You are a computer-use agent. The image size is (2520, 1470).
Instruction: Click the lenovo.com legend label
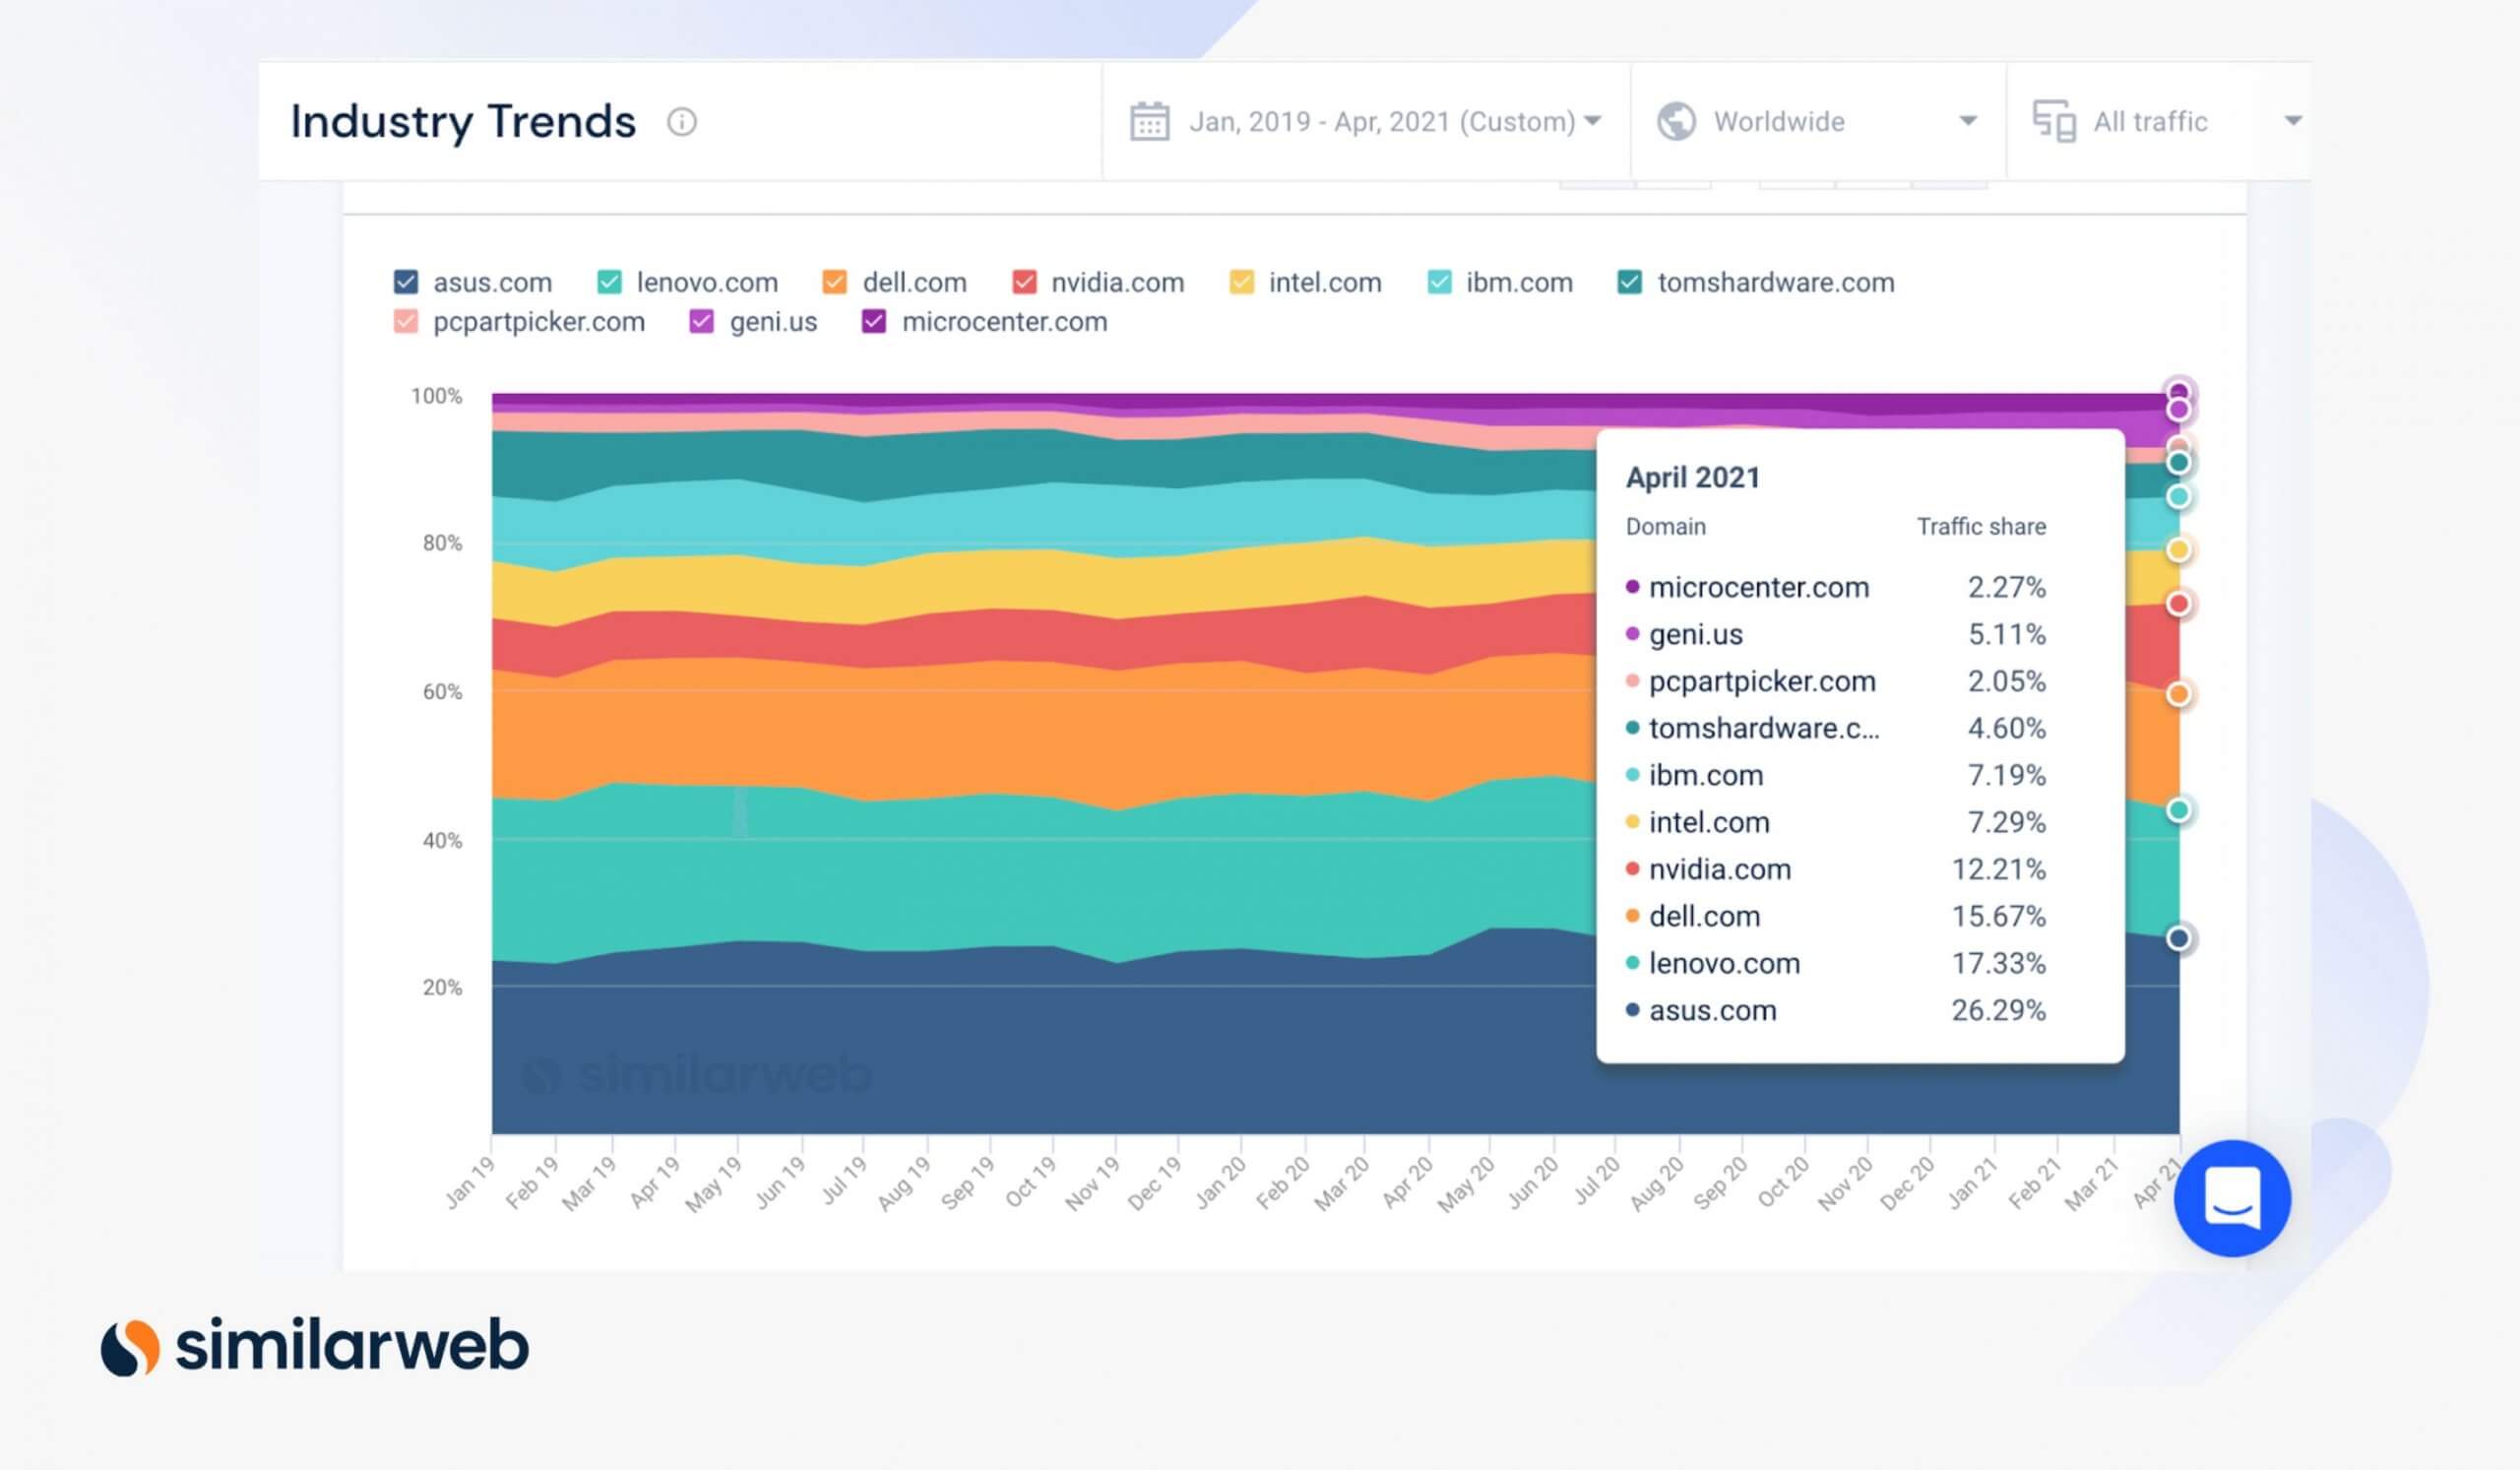706,282
